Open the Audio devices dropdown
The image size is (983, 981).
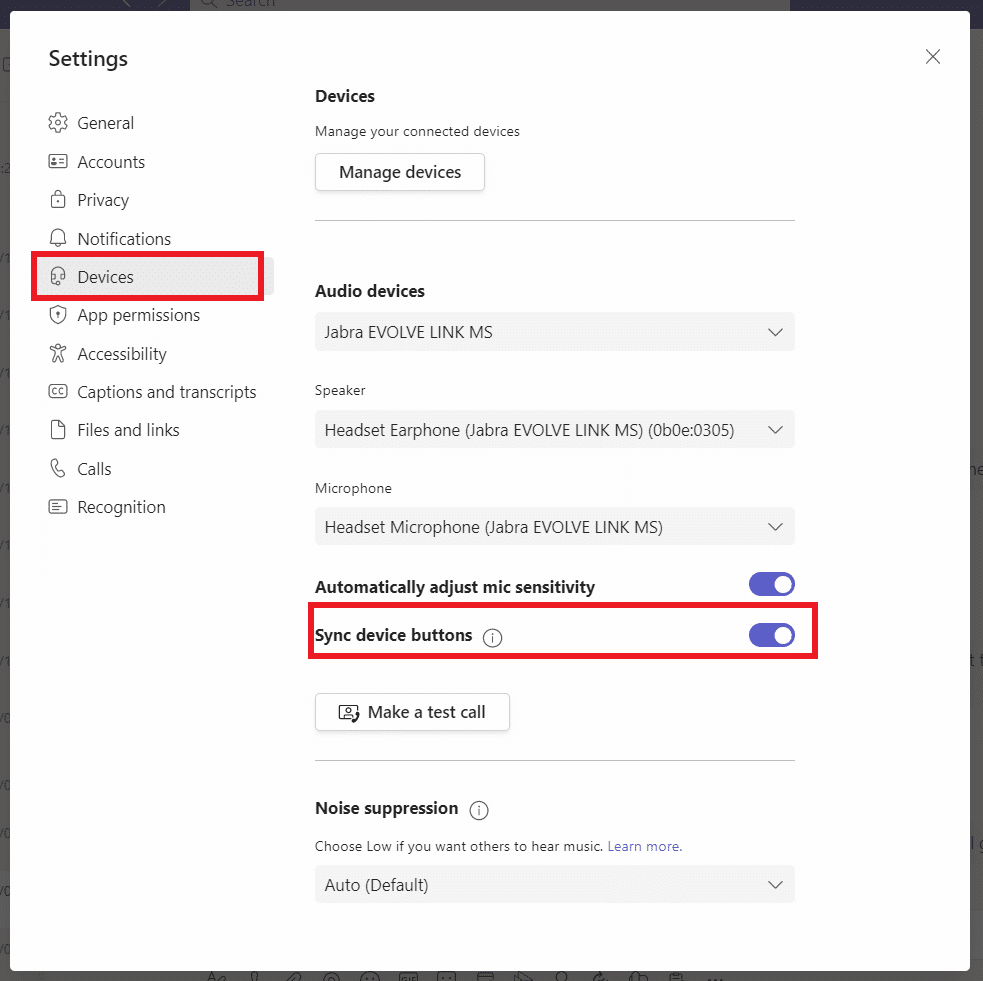(x=554, y=332)
